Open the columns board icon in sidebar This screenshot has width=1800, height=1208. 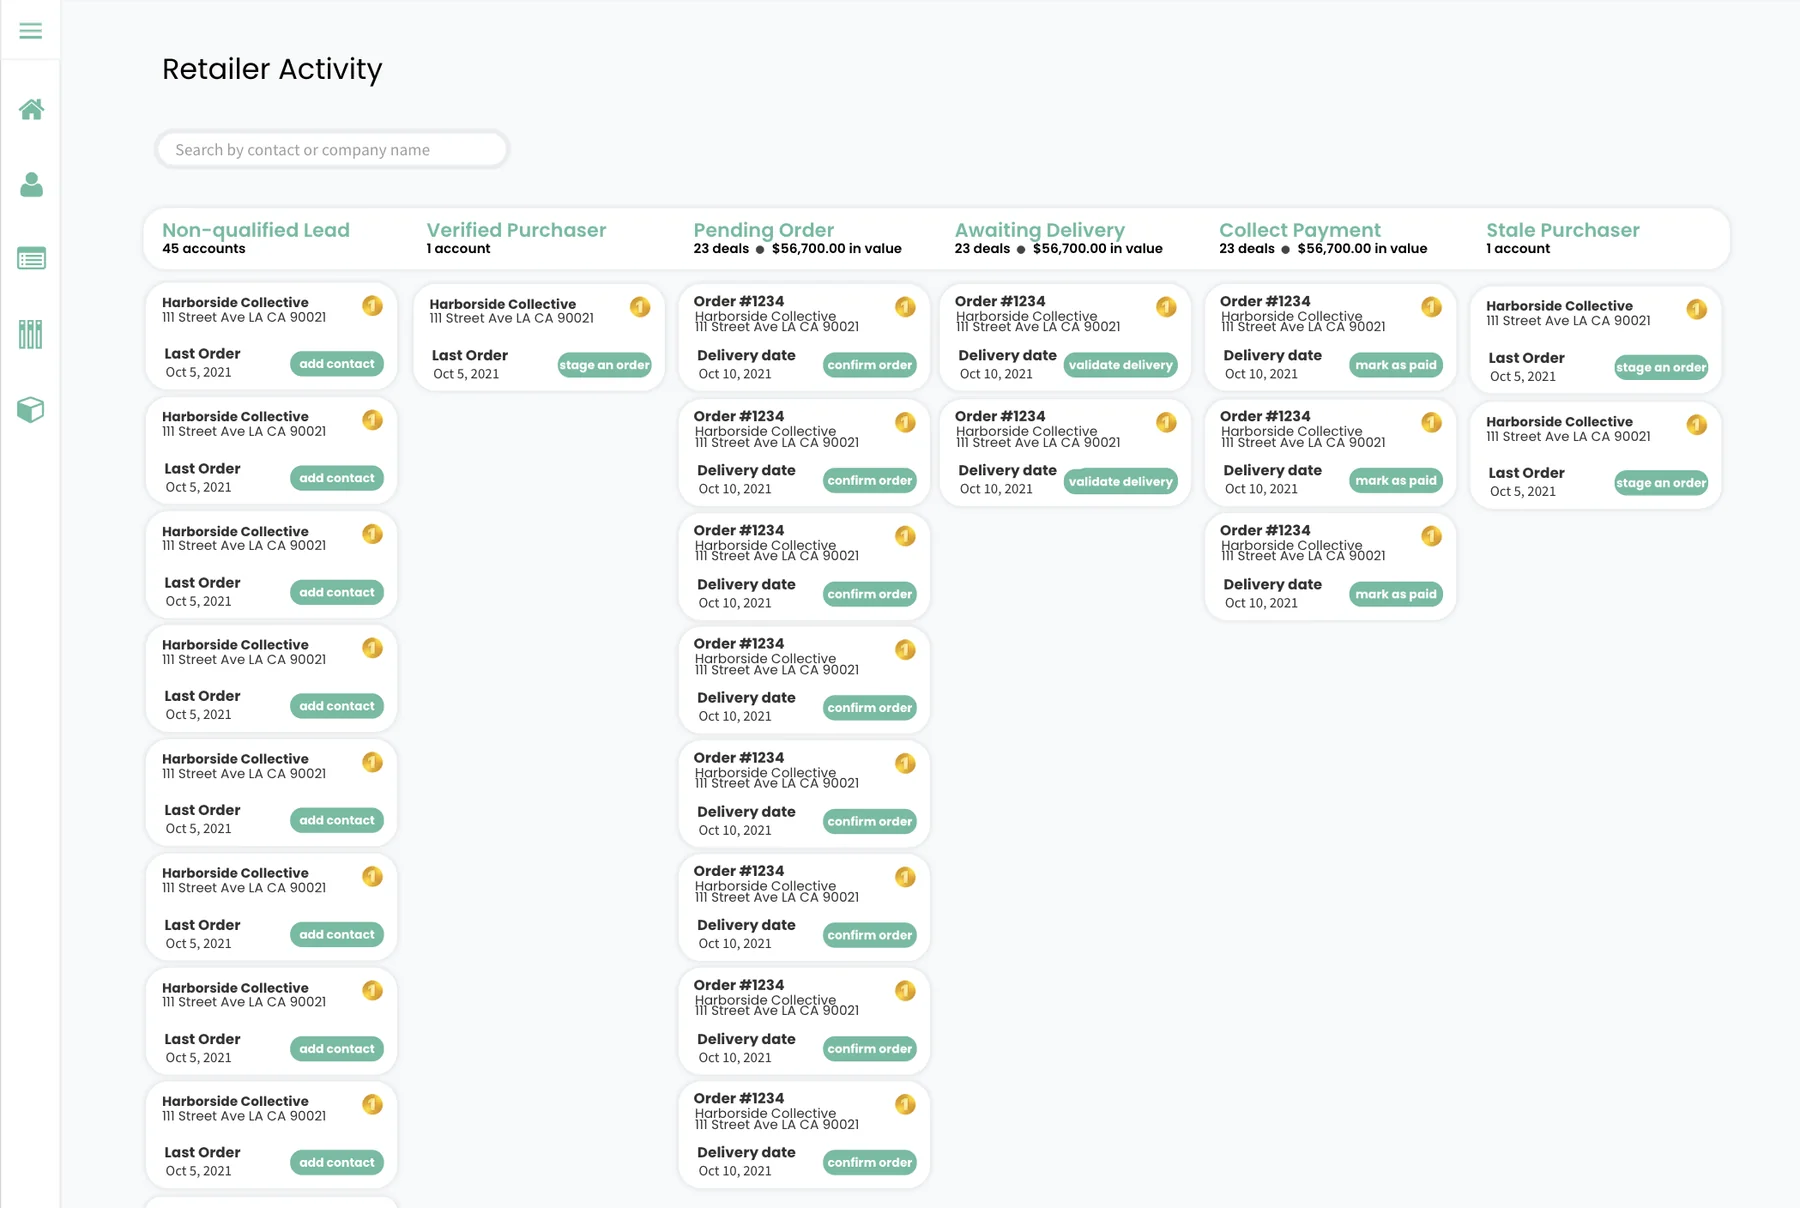coord(31,334)
